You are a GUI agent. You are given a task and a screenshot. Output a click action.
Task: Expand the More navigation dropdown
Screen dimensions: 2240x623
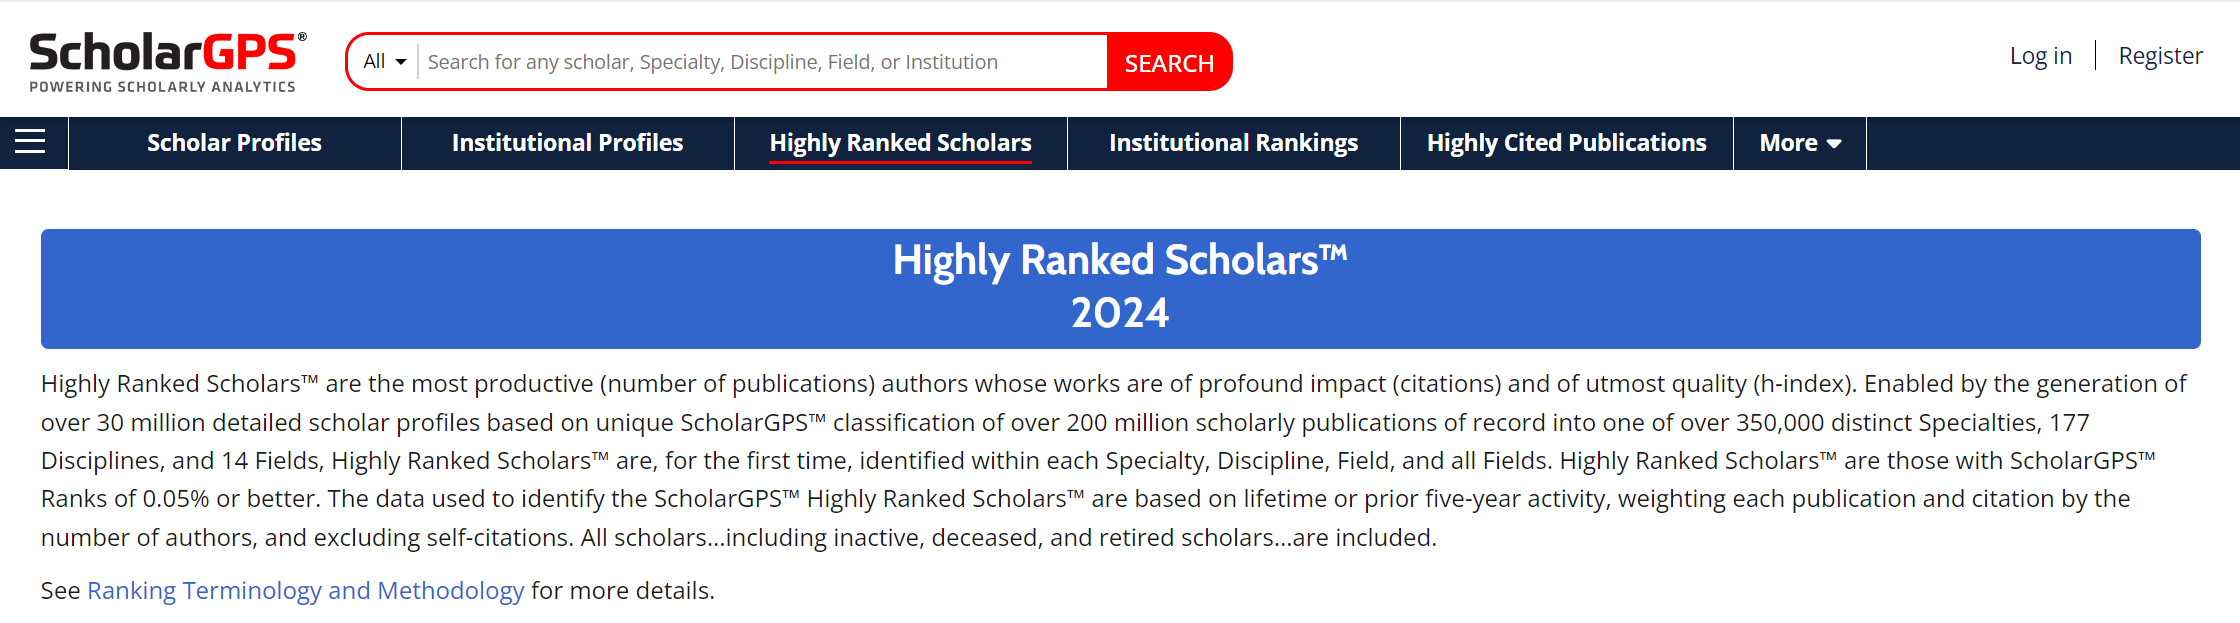pyautogui.click(x=1799, y=143)
